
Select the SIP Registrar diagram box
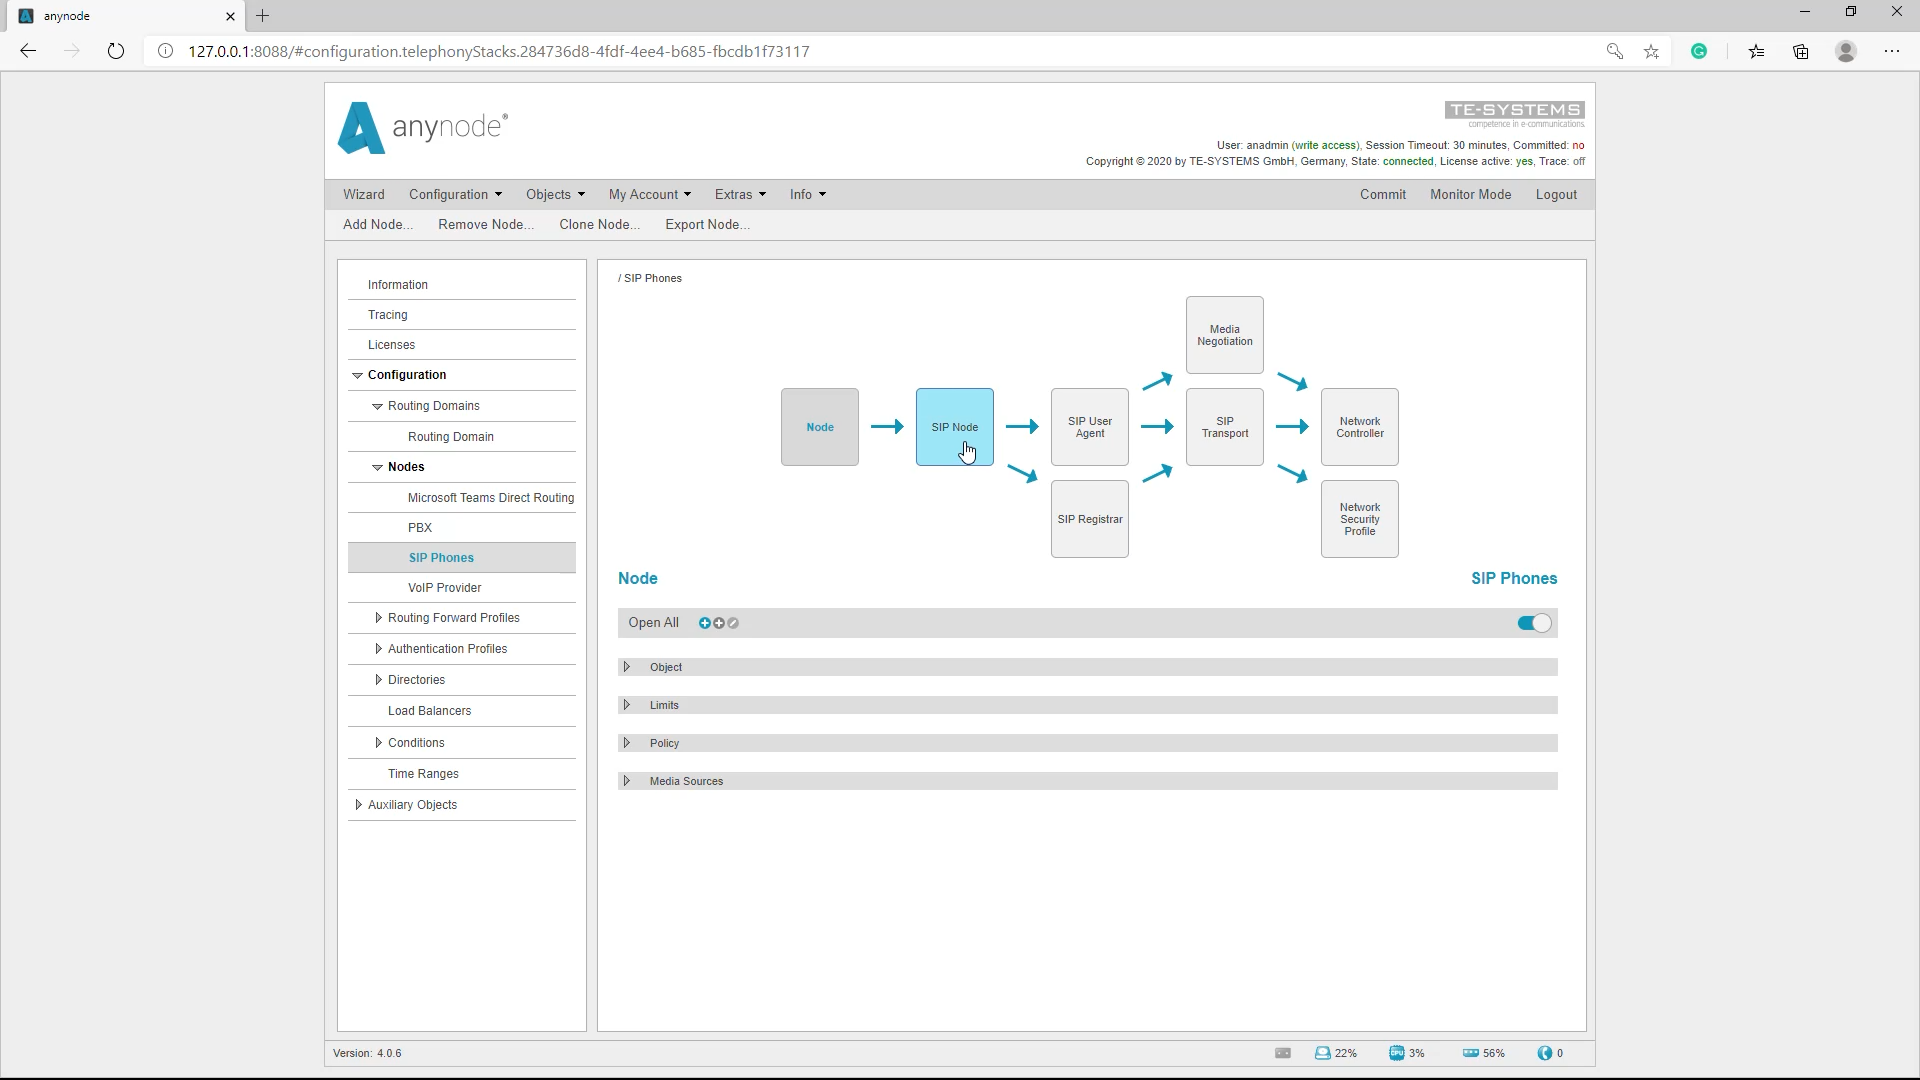[x=1090, y=519]
